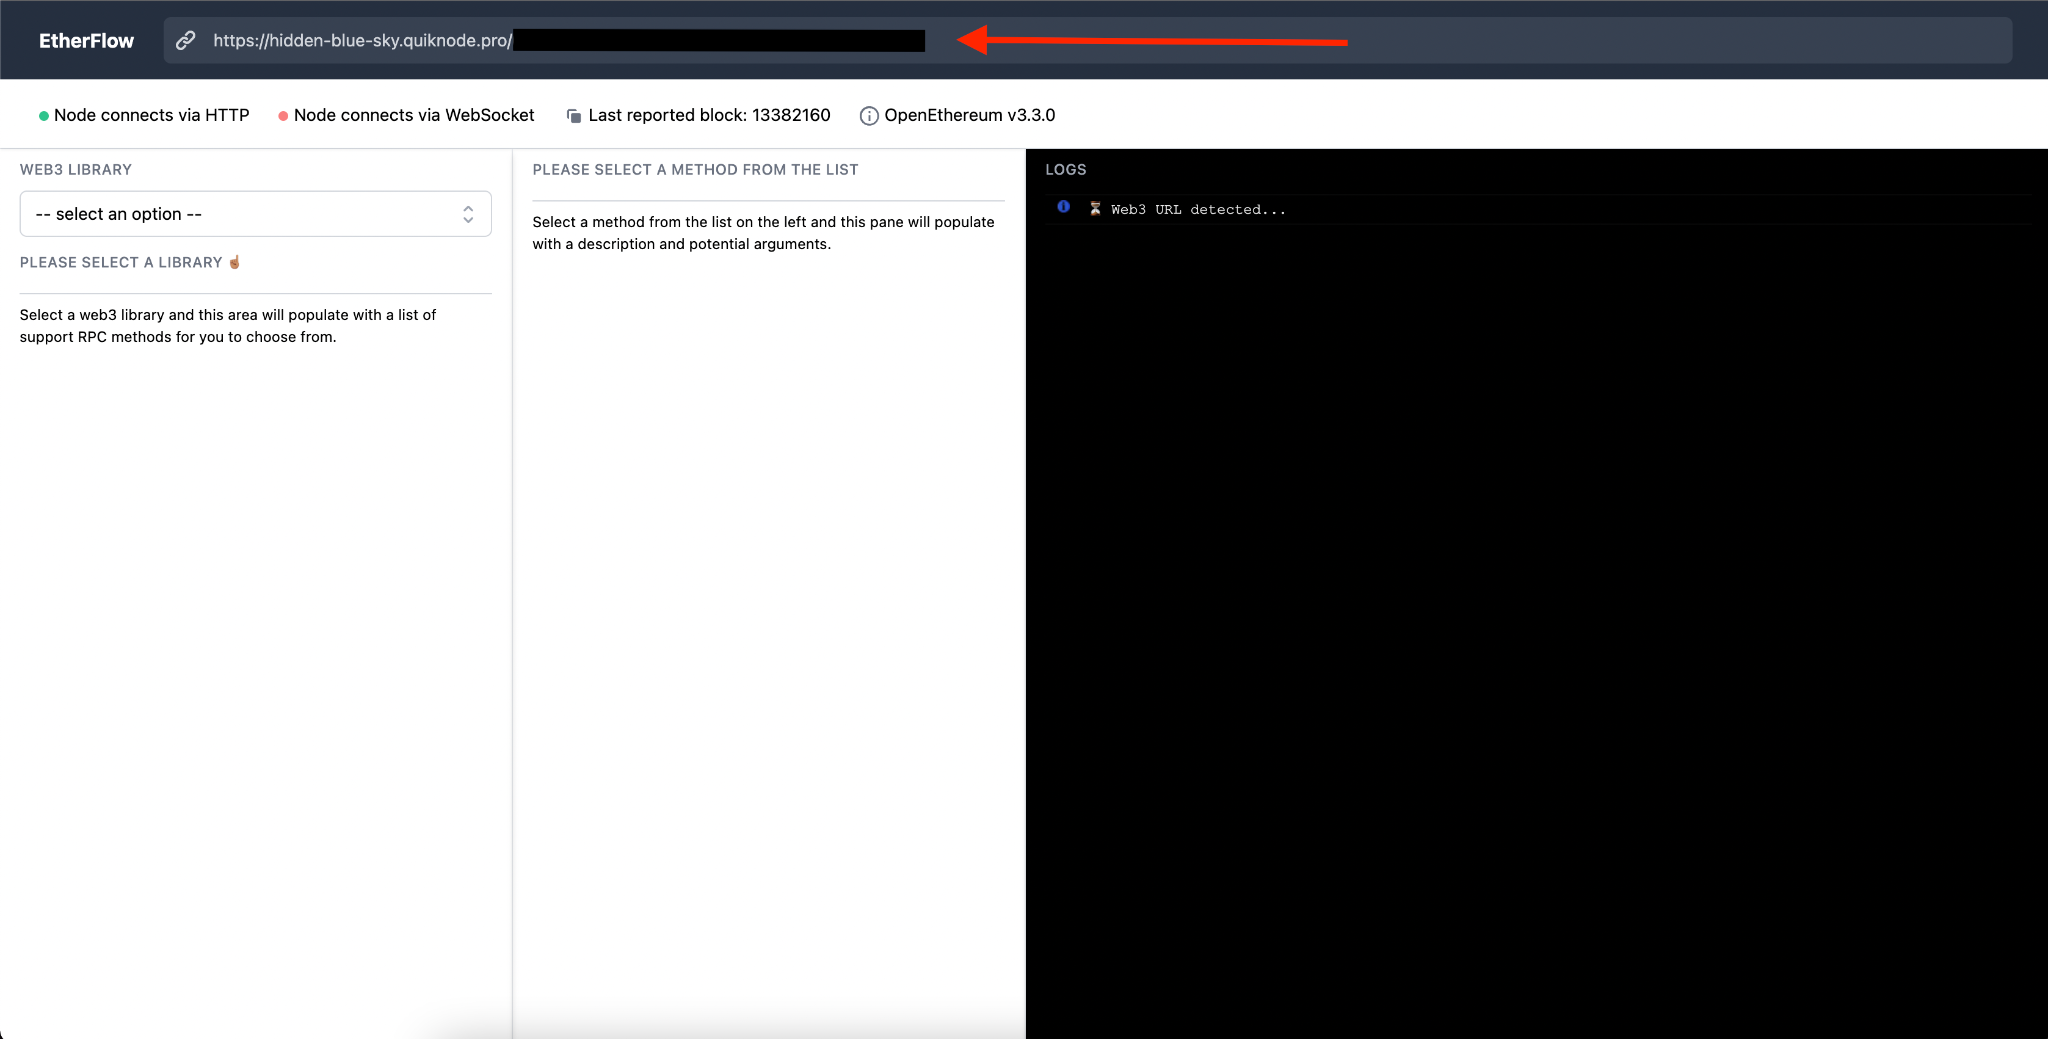The image size is (2048, 1039).
Task: Click 'Web3 URL detected...' log entry
Action: click(1198, 209)
